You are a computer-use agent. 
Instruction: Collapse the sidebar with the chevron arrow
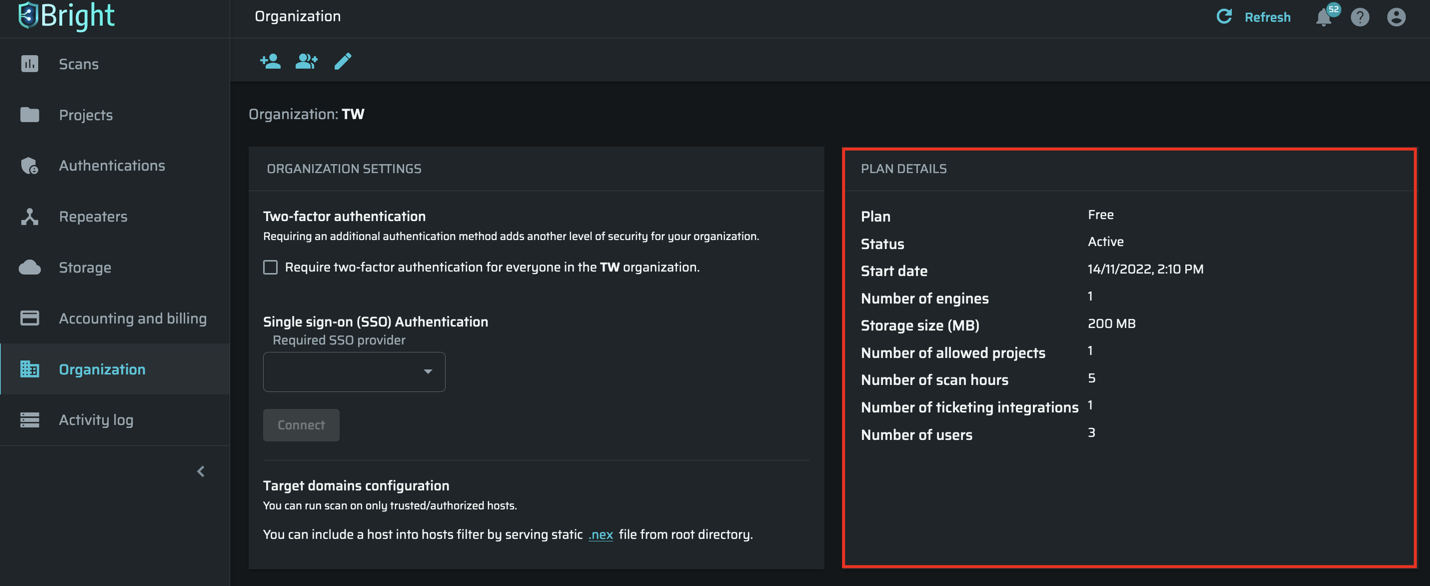coord(201,471)
